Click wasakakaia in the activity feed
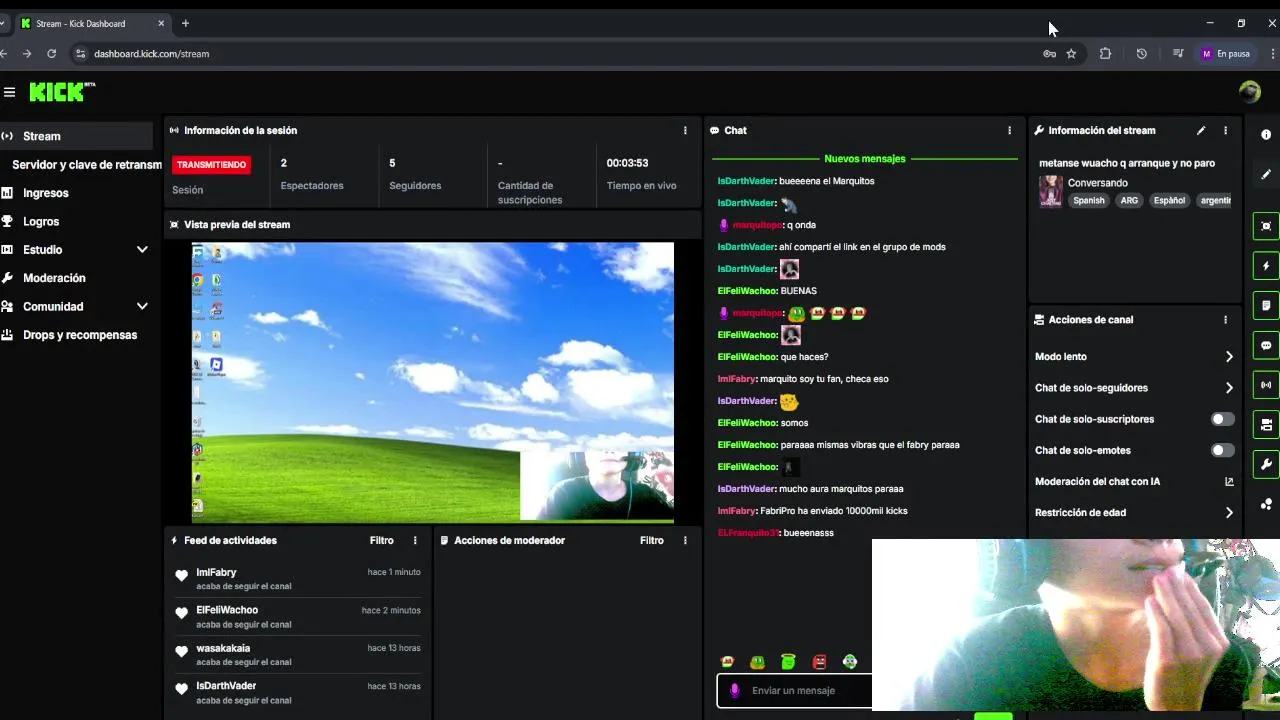Screen dimensions: 1280x720 click(223, 649)
